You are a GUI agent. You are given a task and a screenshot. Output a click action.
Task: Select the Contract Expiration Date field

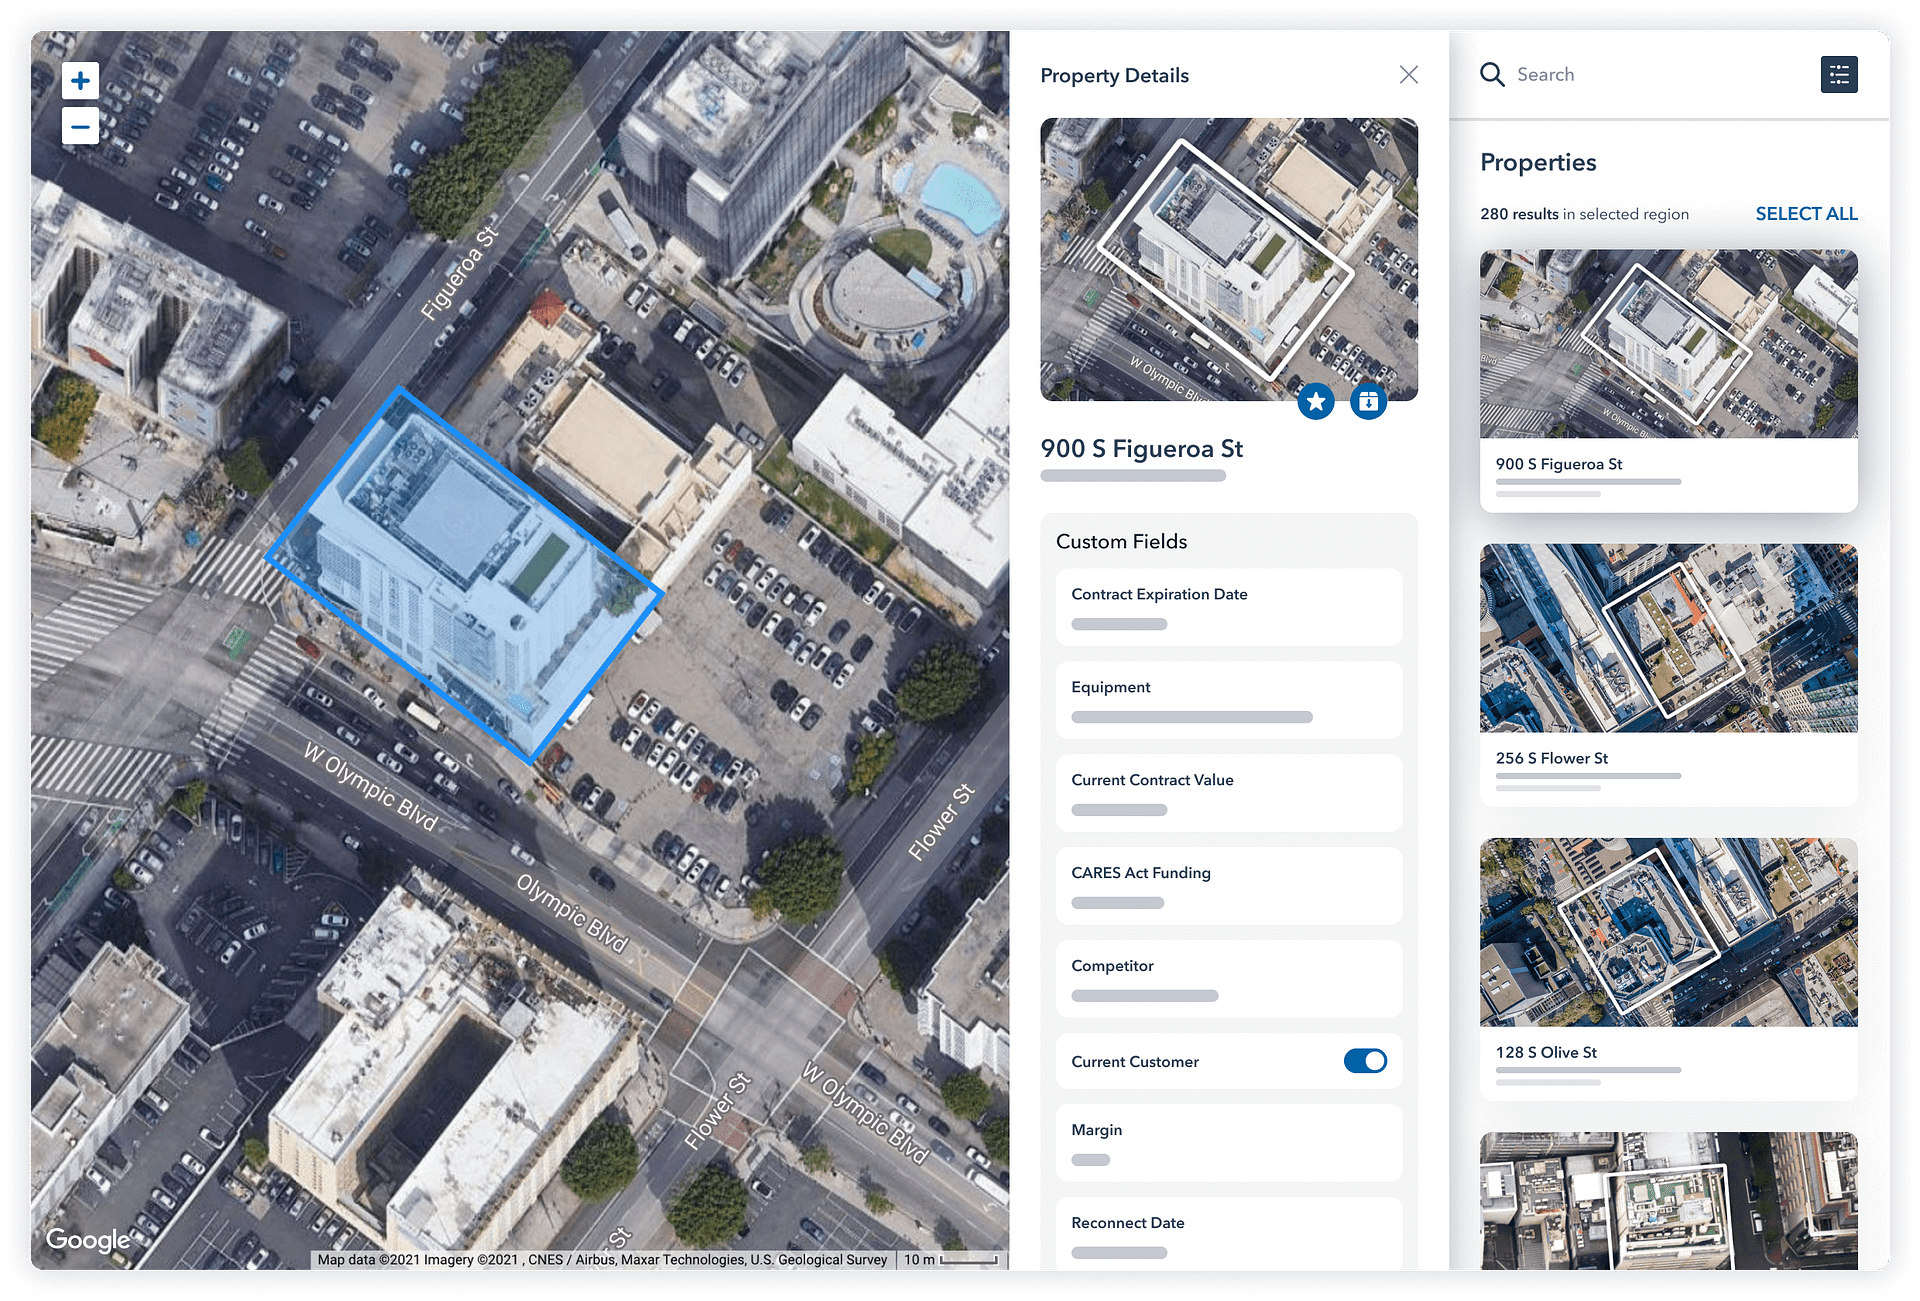tap(1229, 607)
